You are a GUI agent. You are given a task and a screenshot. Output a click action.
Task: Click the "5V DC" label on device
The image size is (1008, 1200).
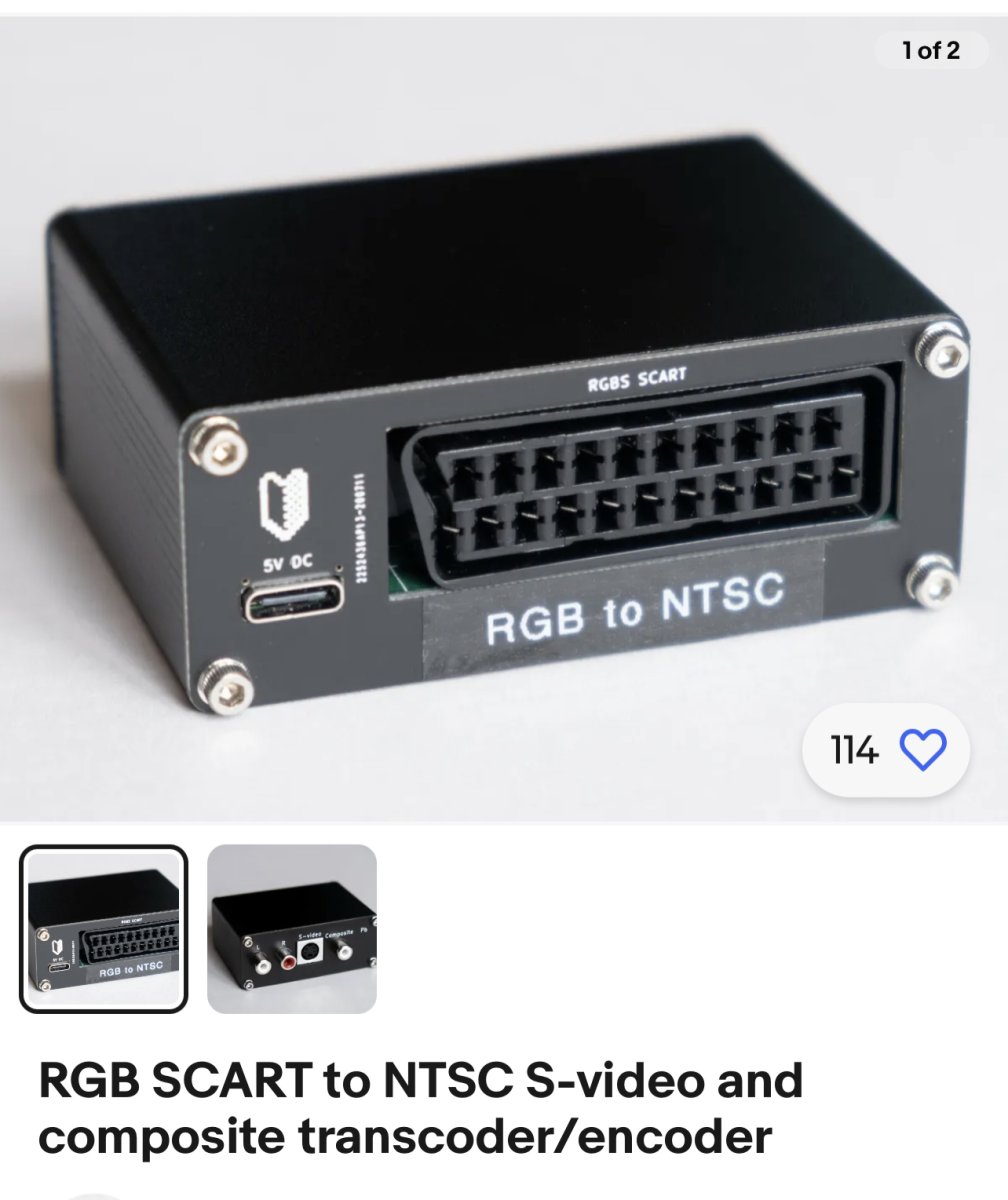pos(288,562)
